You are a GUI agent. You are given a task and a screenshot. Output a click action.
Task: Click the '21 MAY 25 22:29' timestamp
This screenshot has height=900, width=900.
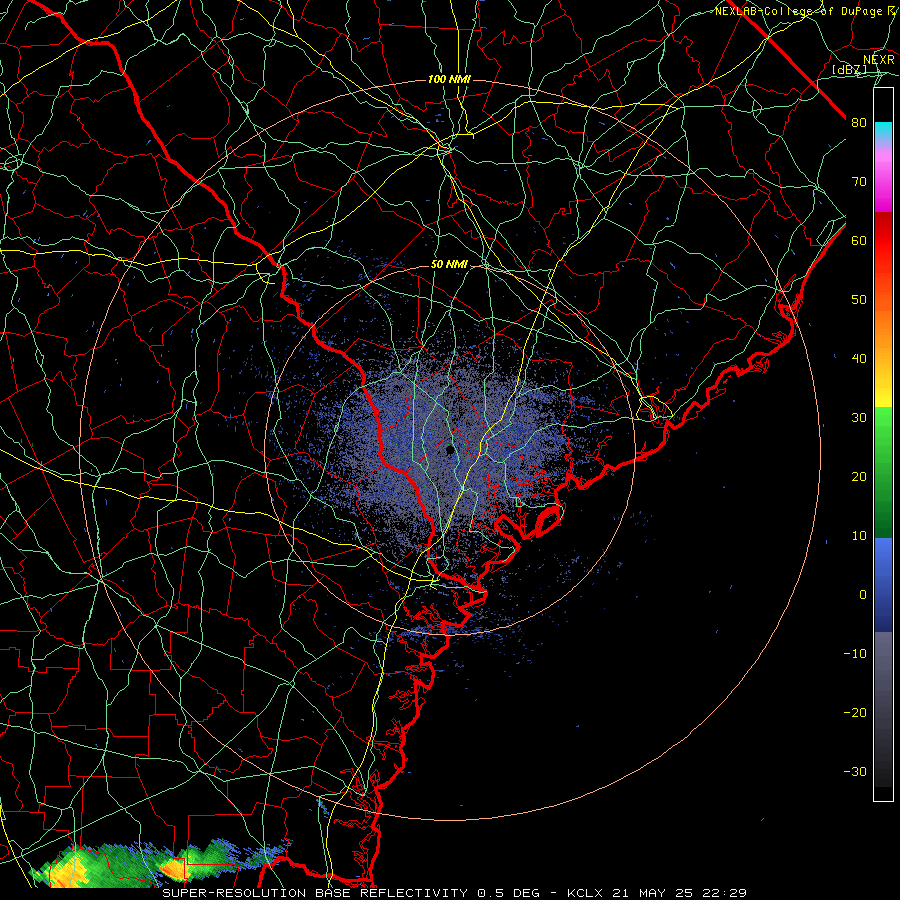(x=680, y=893)
